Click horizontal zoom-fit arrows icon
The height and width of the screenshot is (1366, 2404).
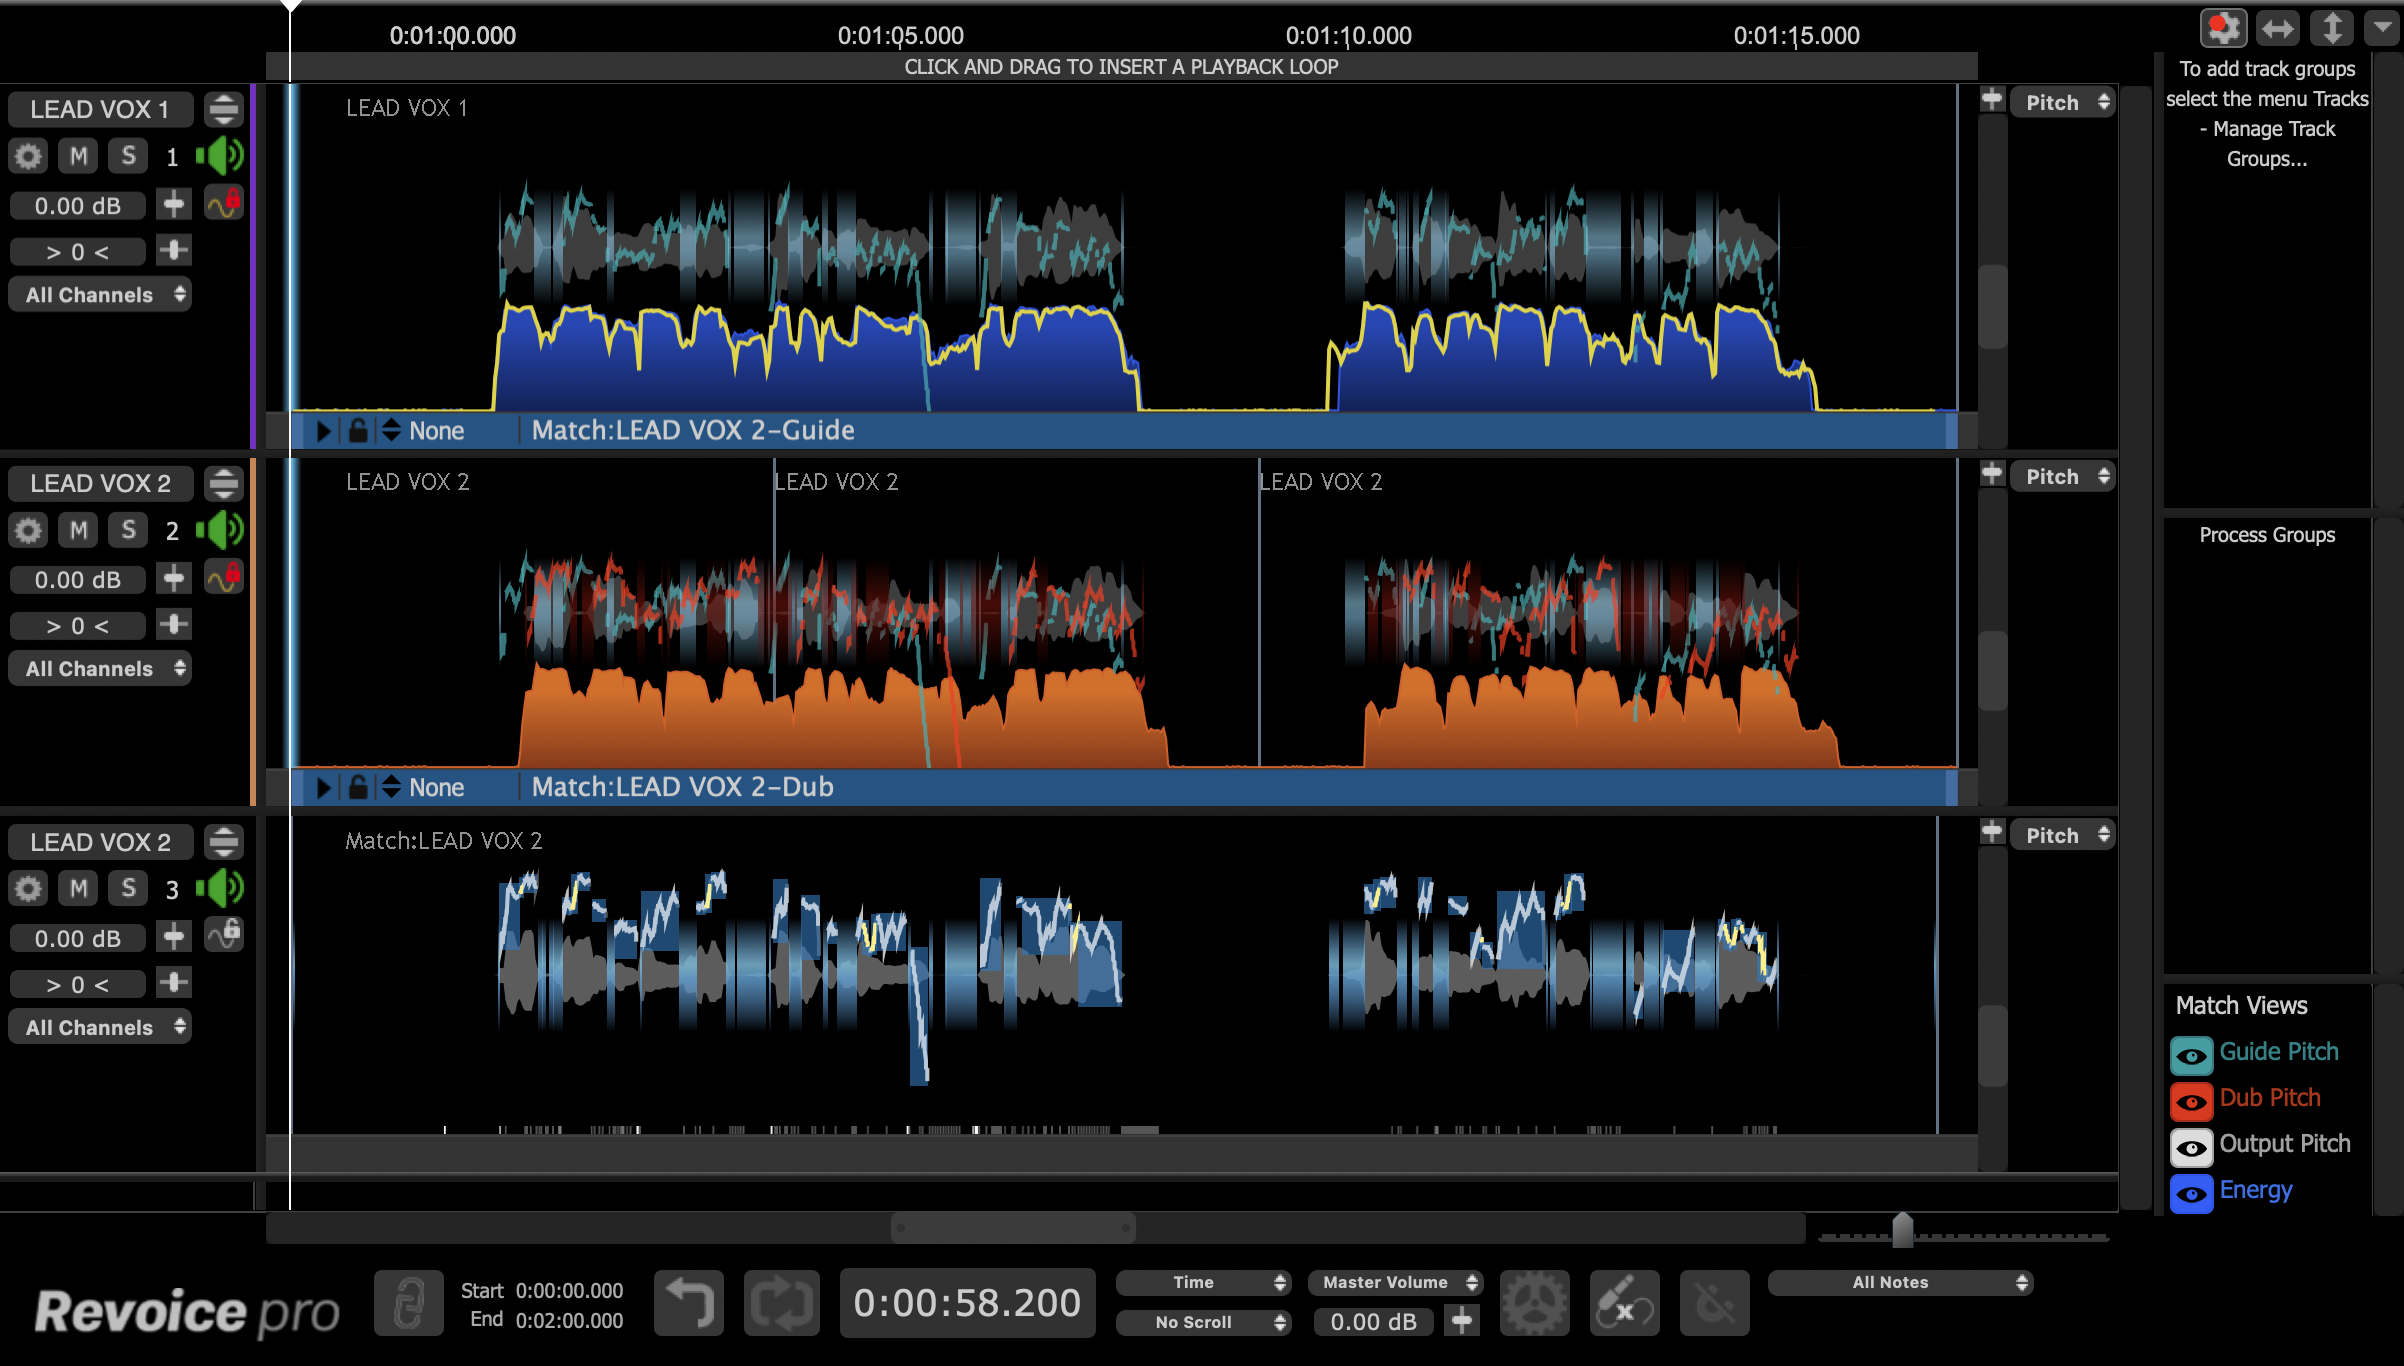(x=2277, y=28)
